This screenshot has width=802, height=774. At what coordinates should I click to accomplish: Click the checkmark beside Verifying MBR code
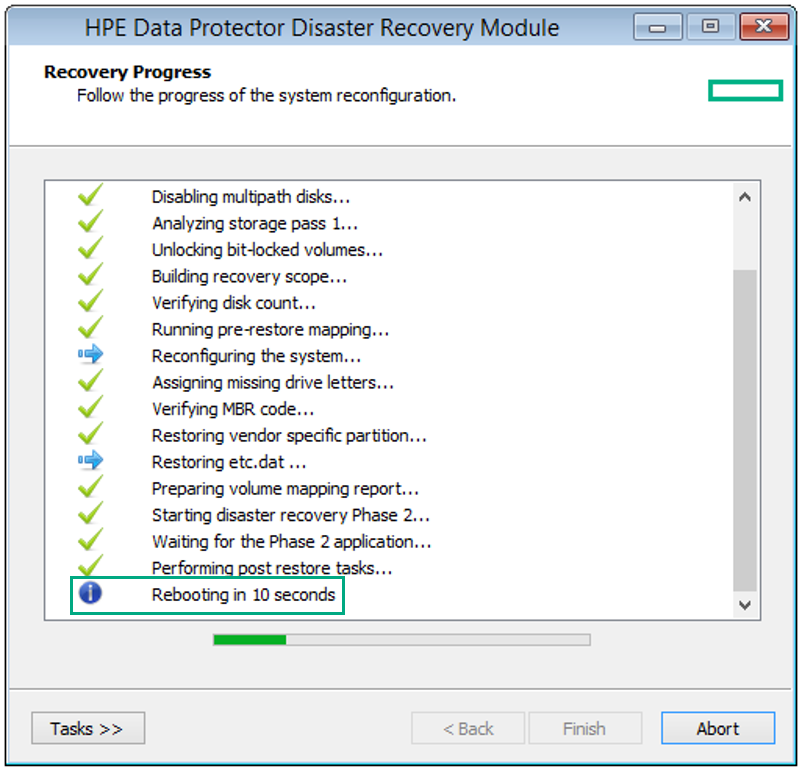click(91, 407)
